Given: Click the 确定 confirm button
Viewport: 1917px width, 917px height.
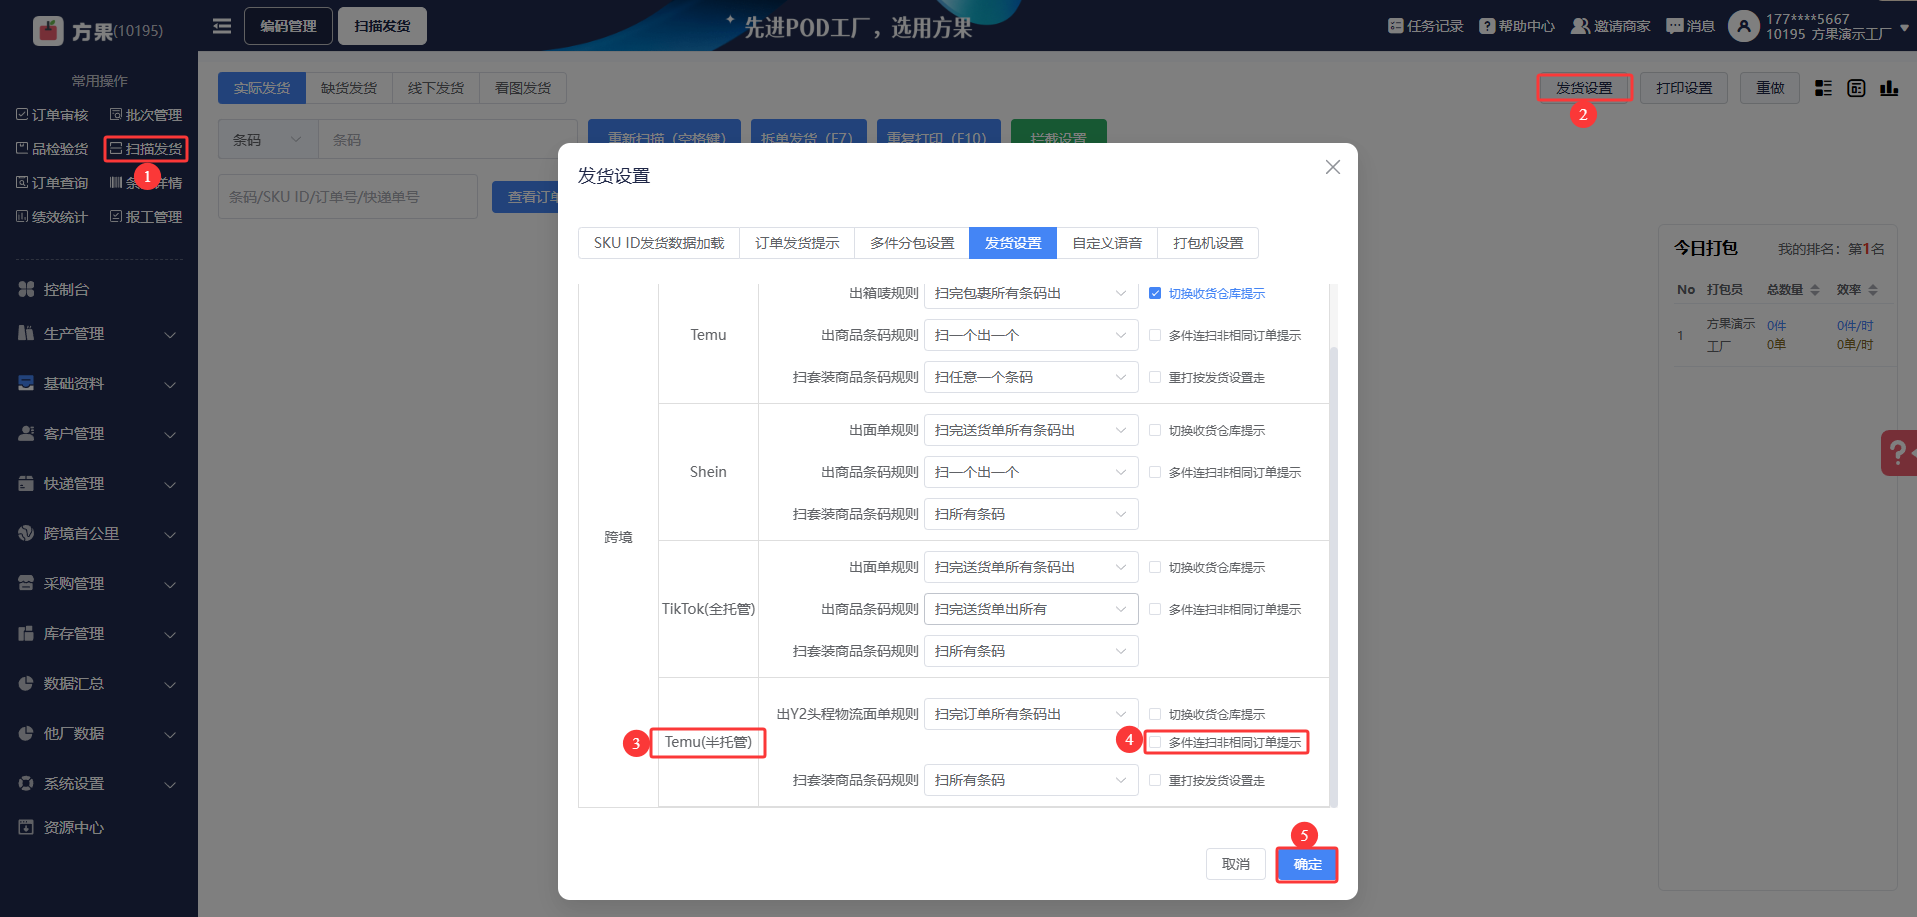Looking at the screenshot, I should click(1306, 864).
